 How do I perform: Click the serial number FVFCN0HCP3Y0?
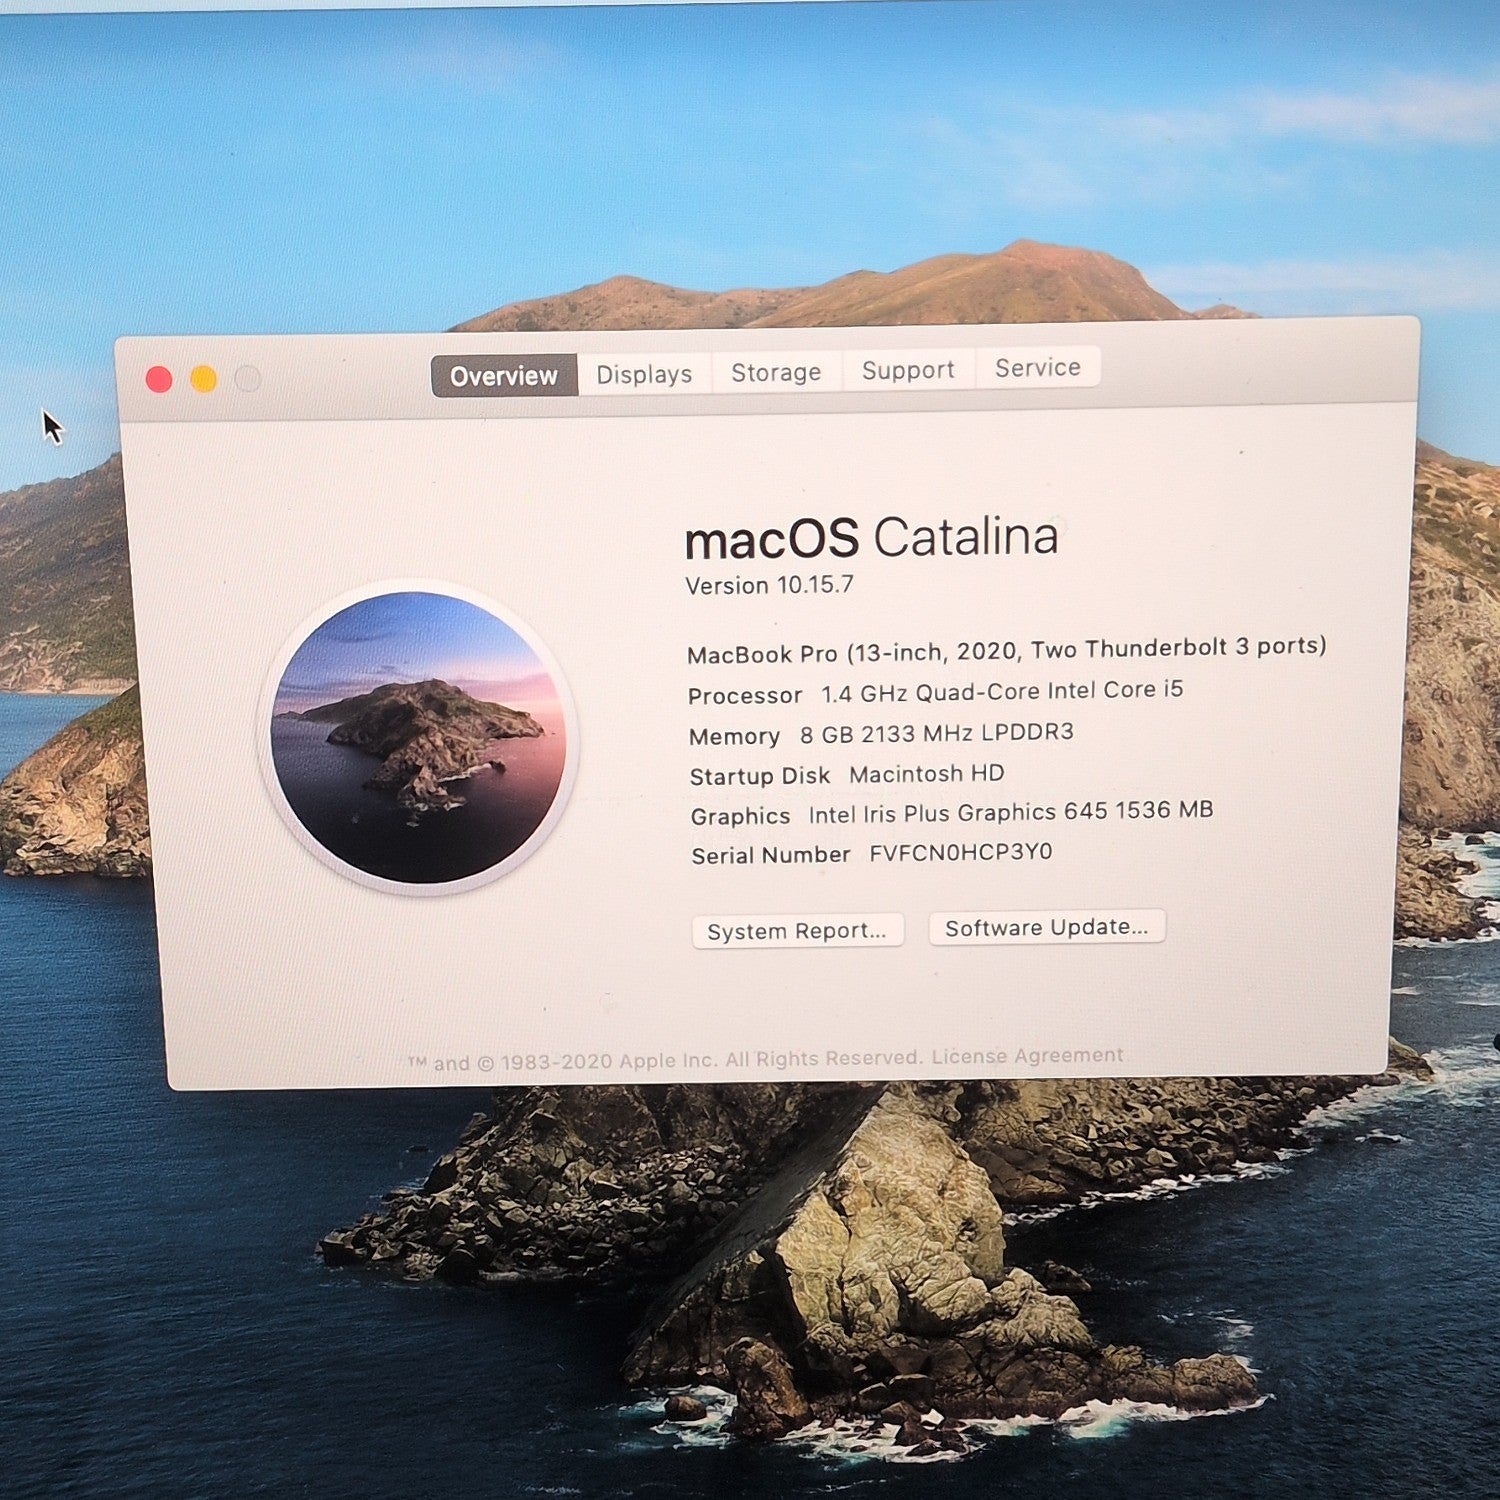(x=961, y=853)
